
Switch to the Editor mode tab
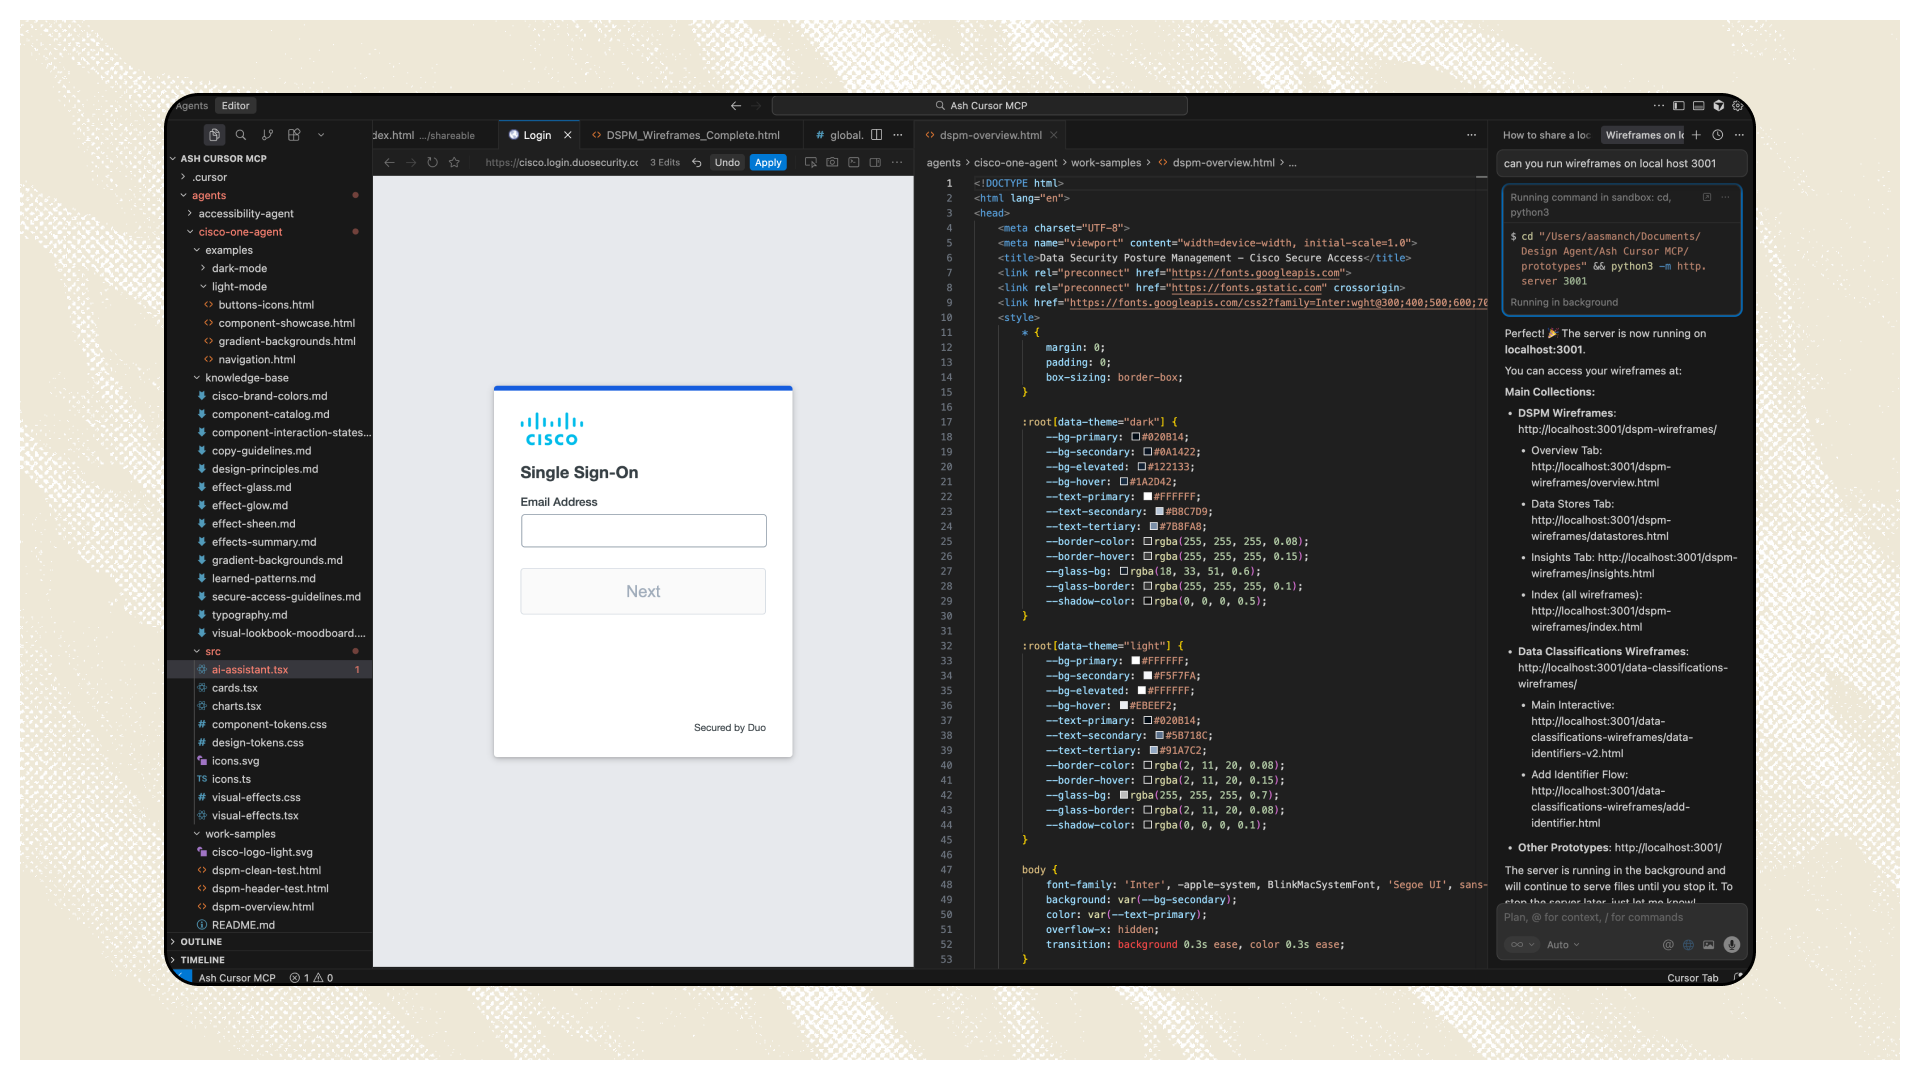[x=236, y=106]
